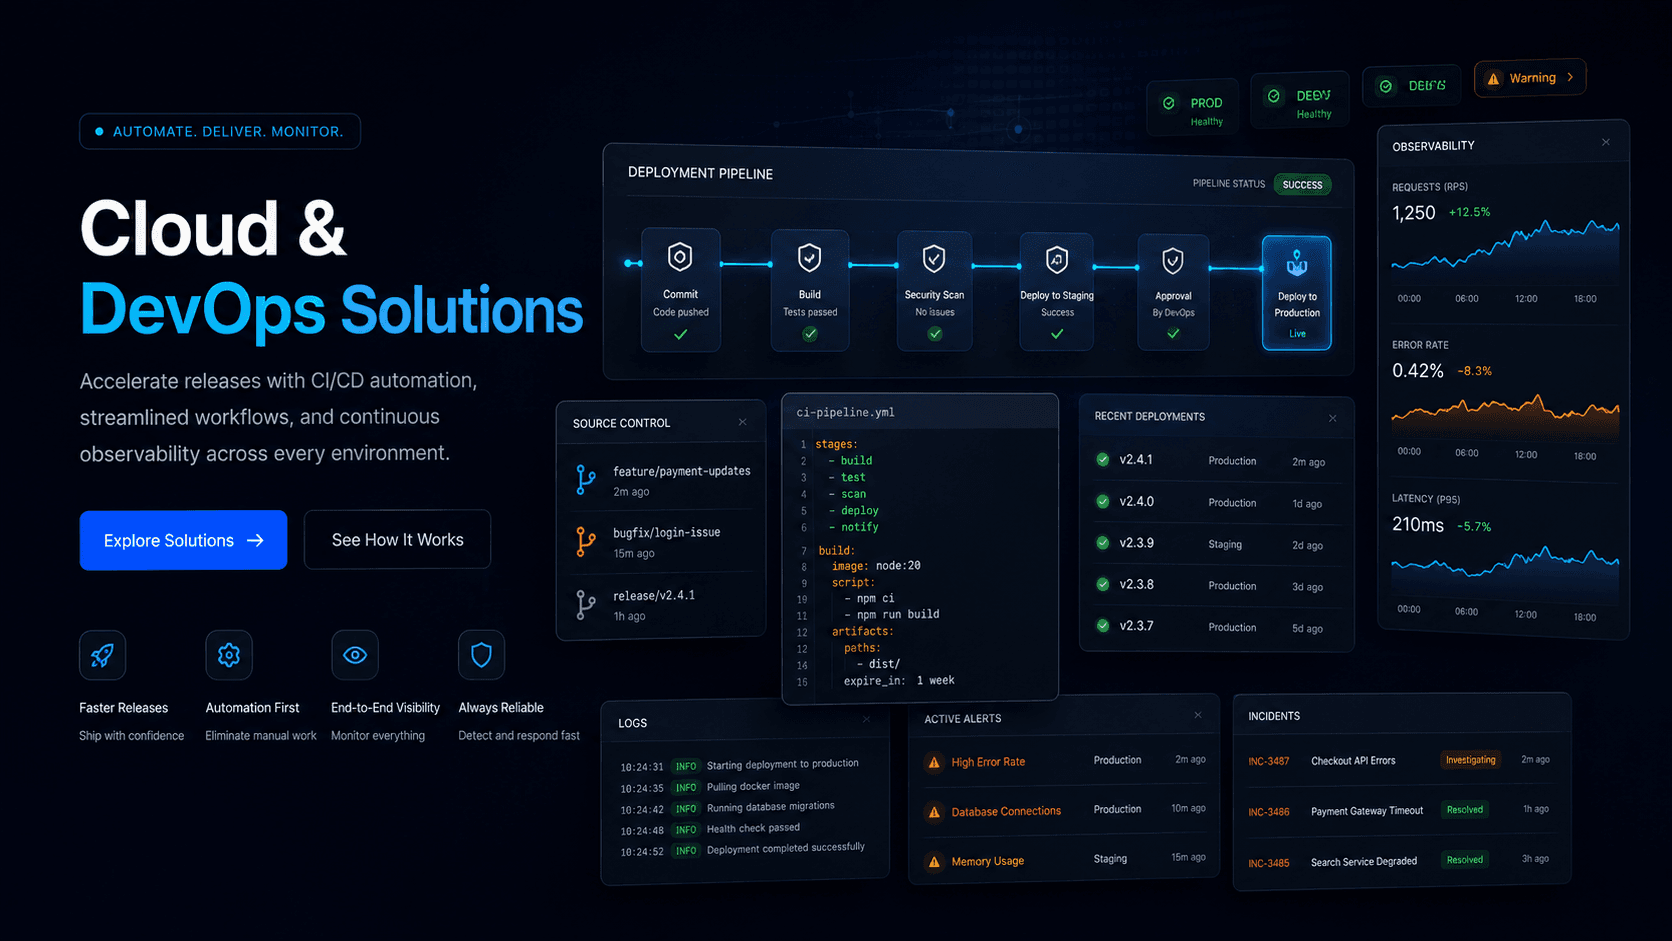Click the Faster Releases rocket icon

pyautogui.click(x=102, y=655)
